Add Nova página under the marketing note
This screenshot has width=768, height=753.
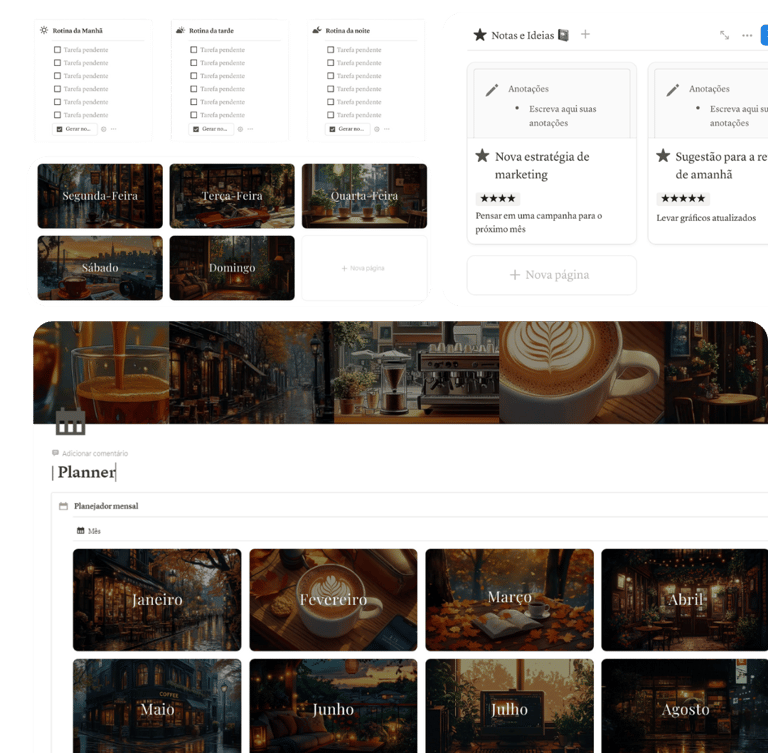[552, 275]
